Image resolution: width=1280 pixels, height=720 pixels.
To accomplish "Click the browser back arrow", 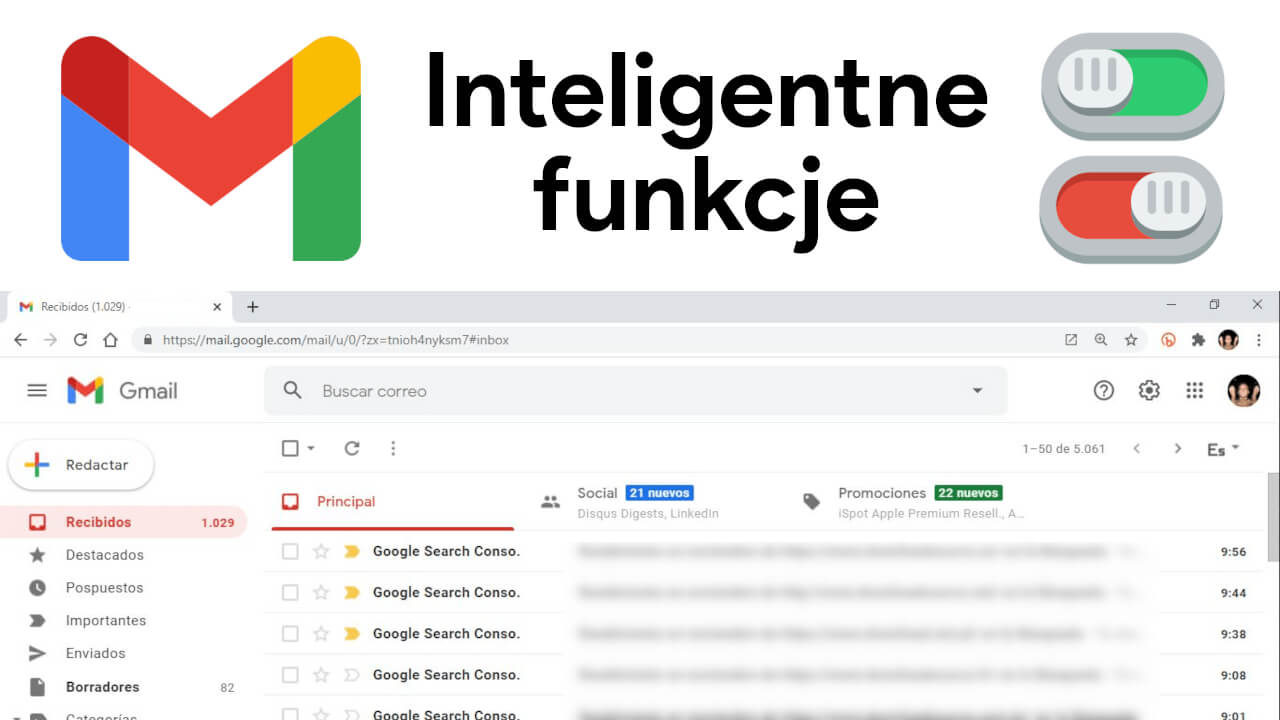I will [x=21, y=340].
